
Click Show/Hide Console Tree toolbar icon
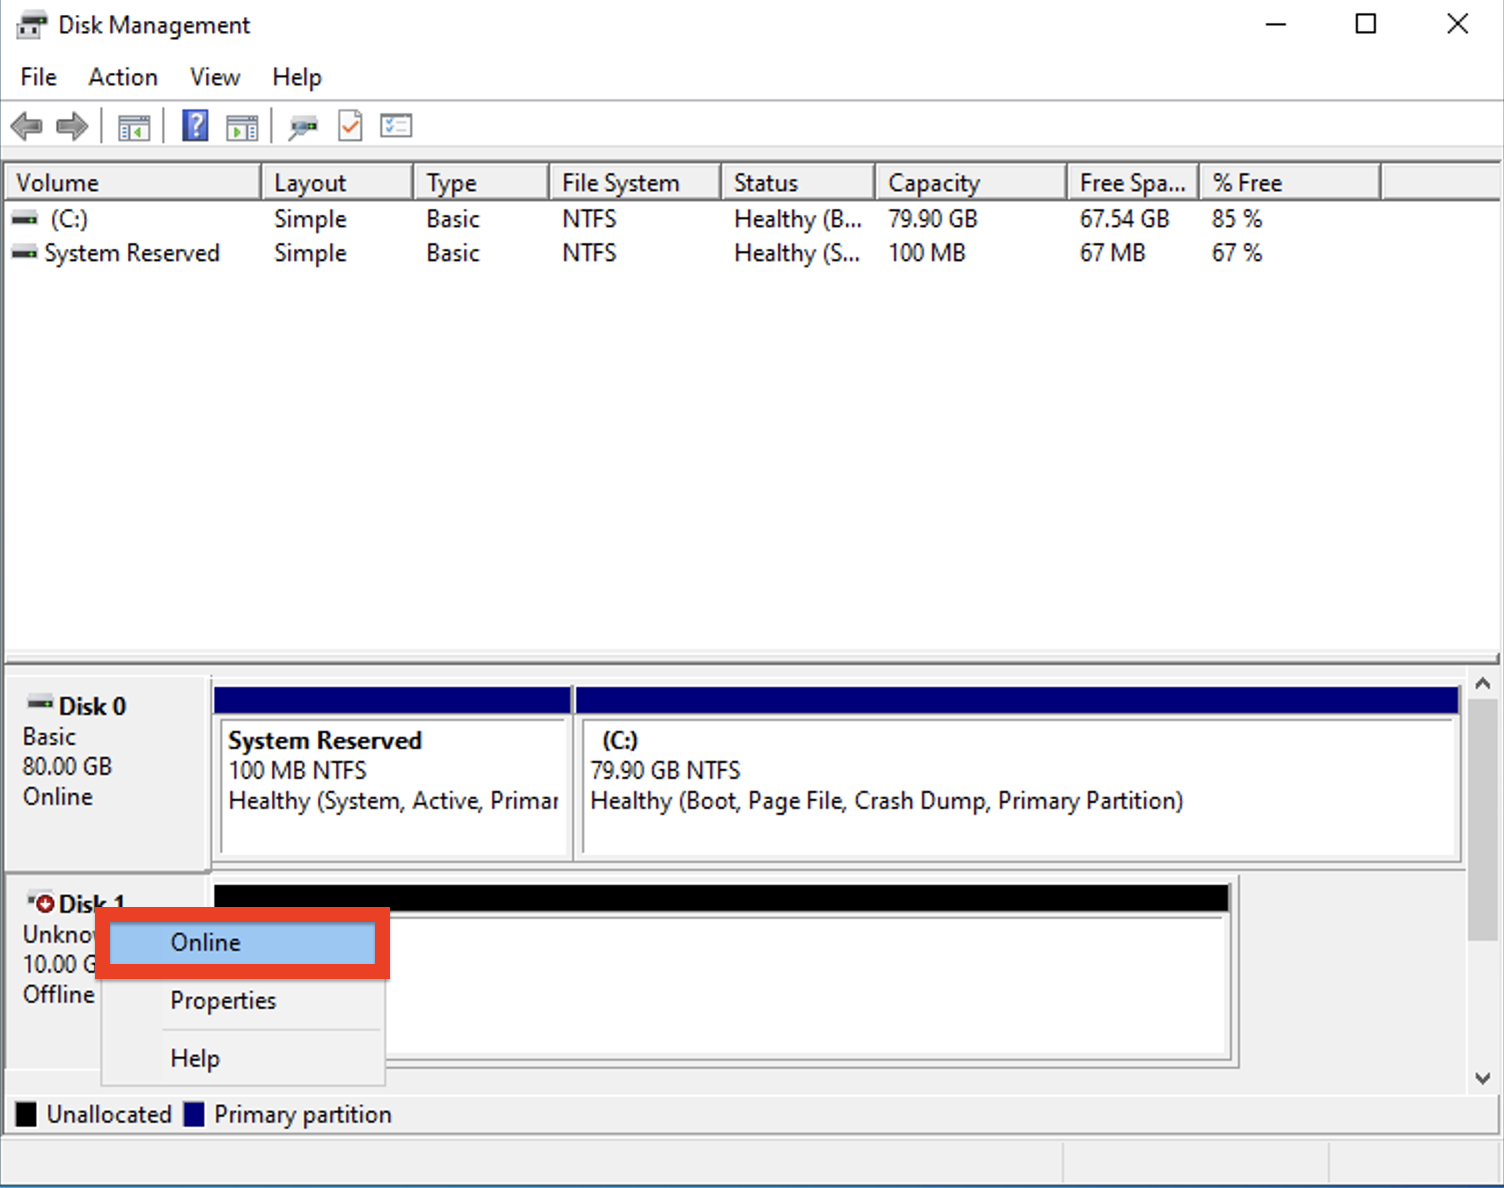pos(134,127)
